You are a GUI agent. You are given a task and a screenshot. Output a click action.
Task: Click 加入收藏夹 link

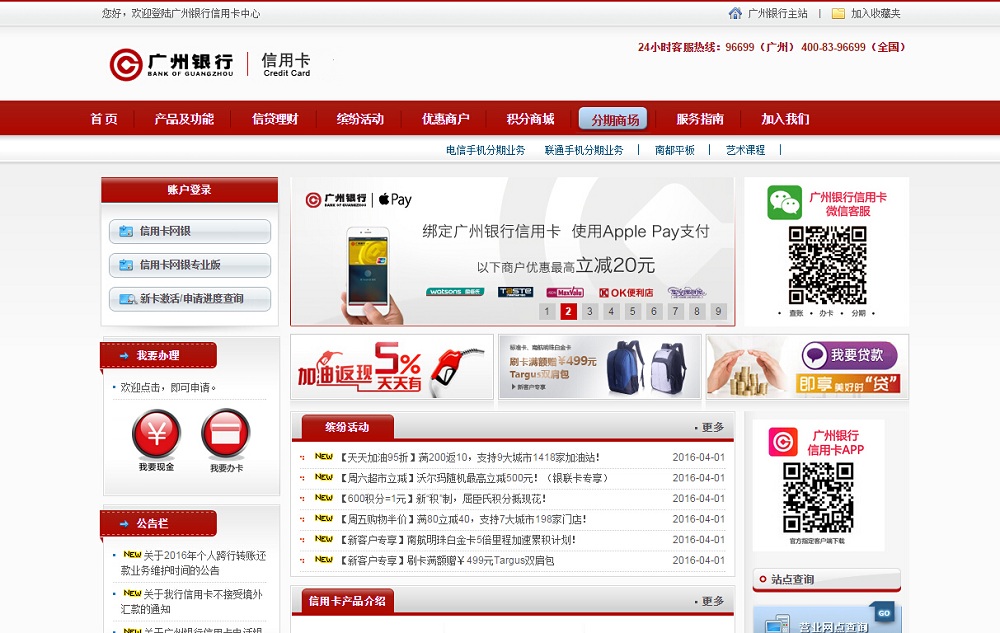point(876,13)
